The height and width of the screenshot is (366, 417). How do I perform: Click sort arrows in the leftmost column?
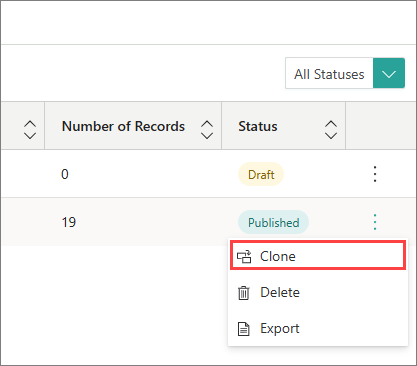[30, 130]
